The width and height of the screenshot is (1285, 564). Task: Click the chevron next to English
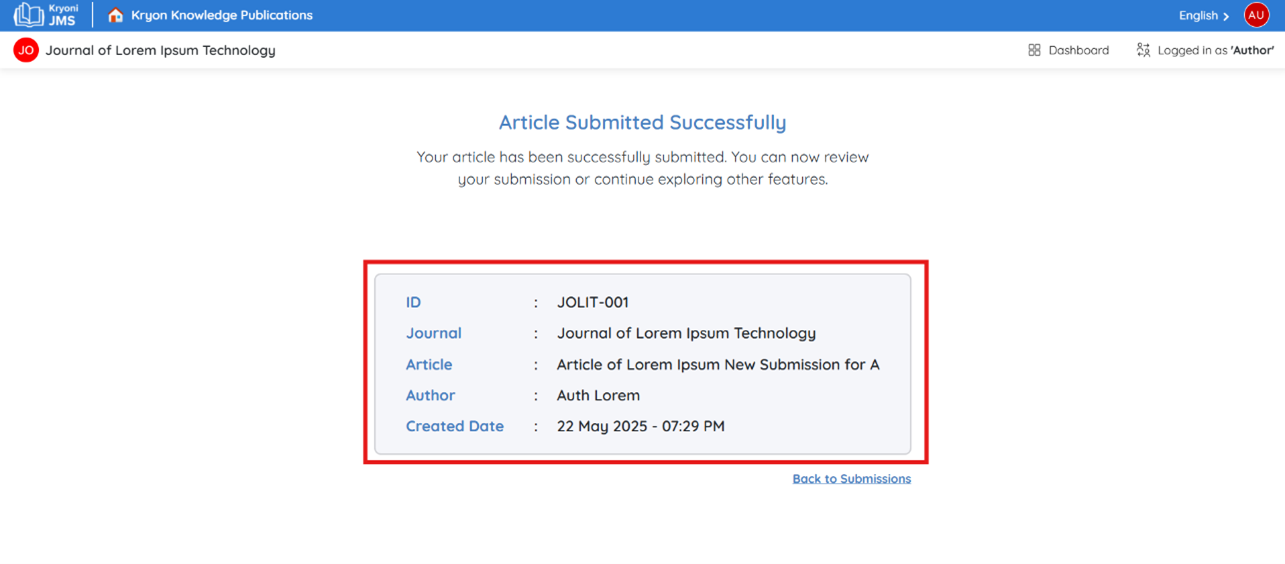(1226, 16)
